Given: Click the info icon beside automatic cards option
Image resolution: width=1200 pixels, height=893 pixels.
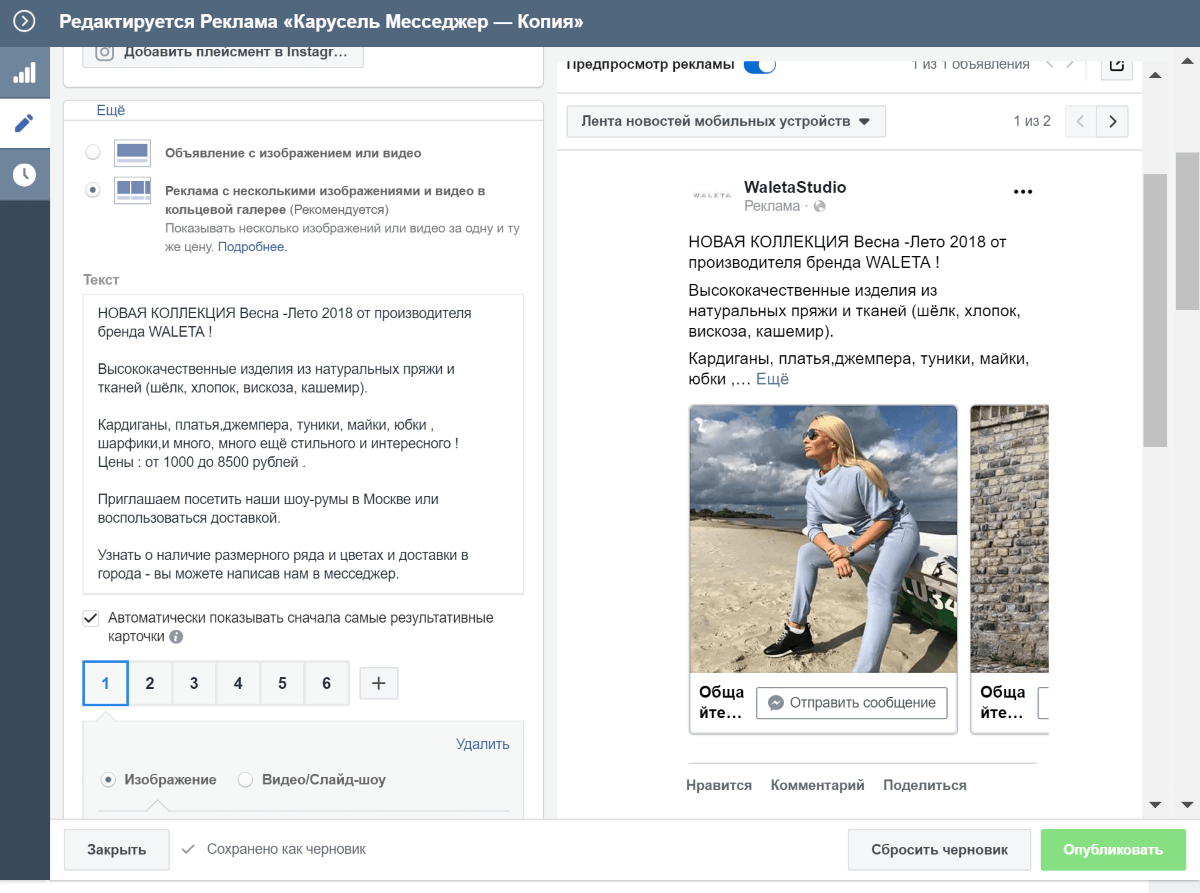Looking at the screenshot, I should tap(176, 637).
